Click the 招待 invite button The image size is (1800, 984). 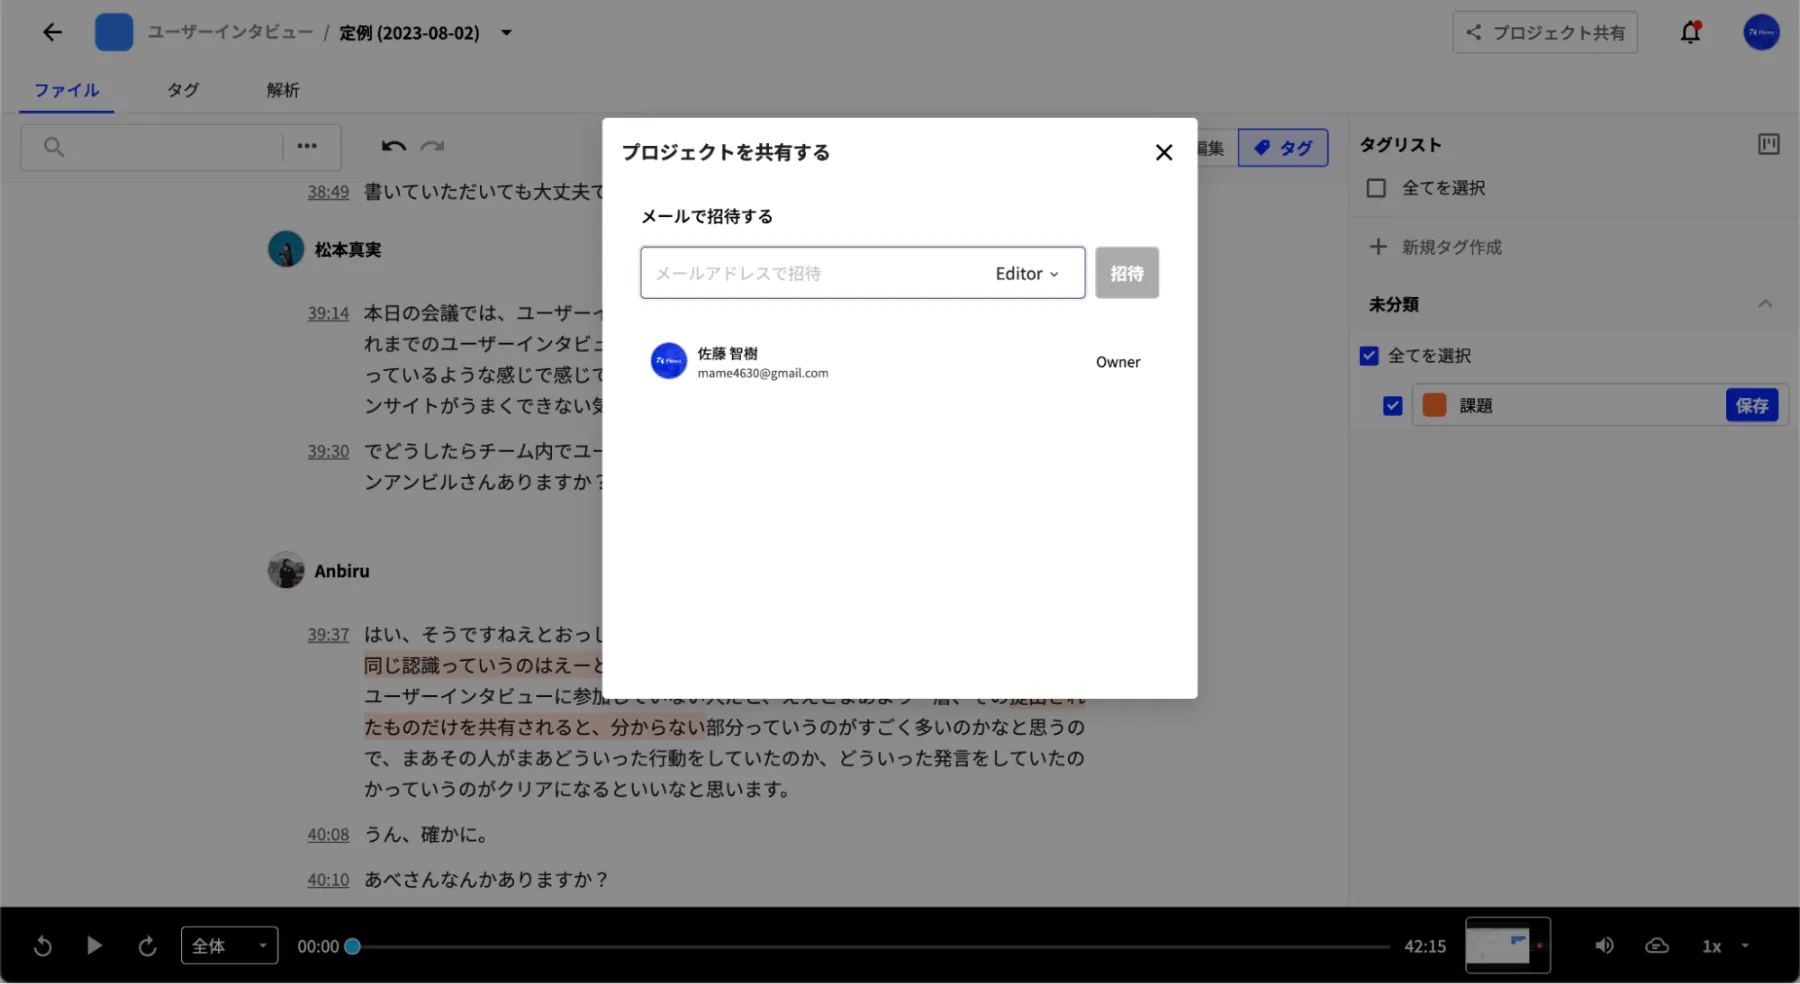1126,273
